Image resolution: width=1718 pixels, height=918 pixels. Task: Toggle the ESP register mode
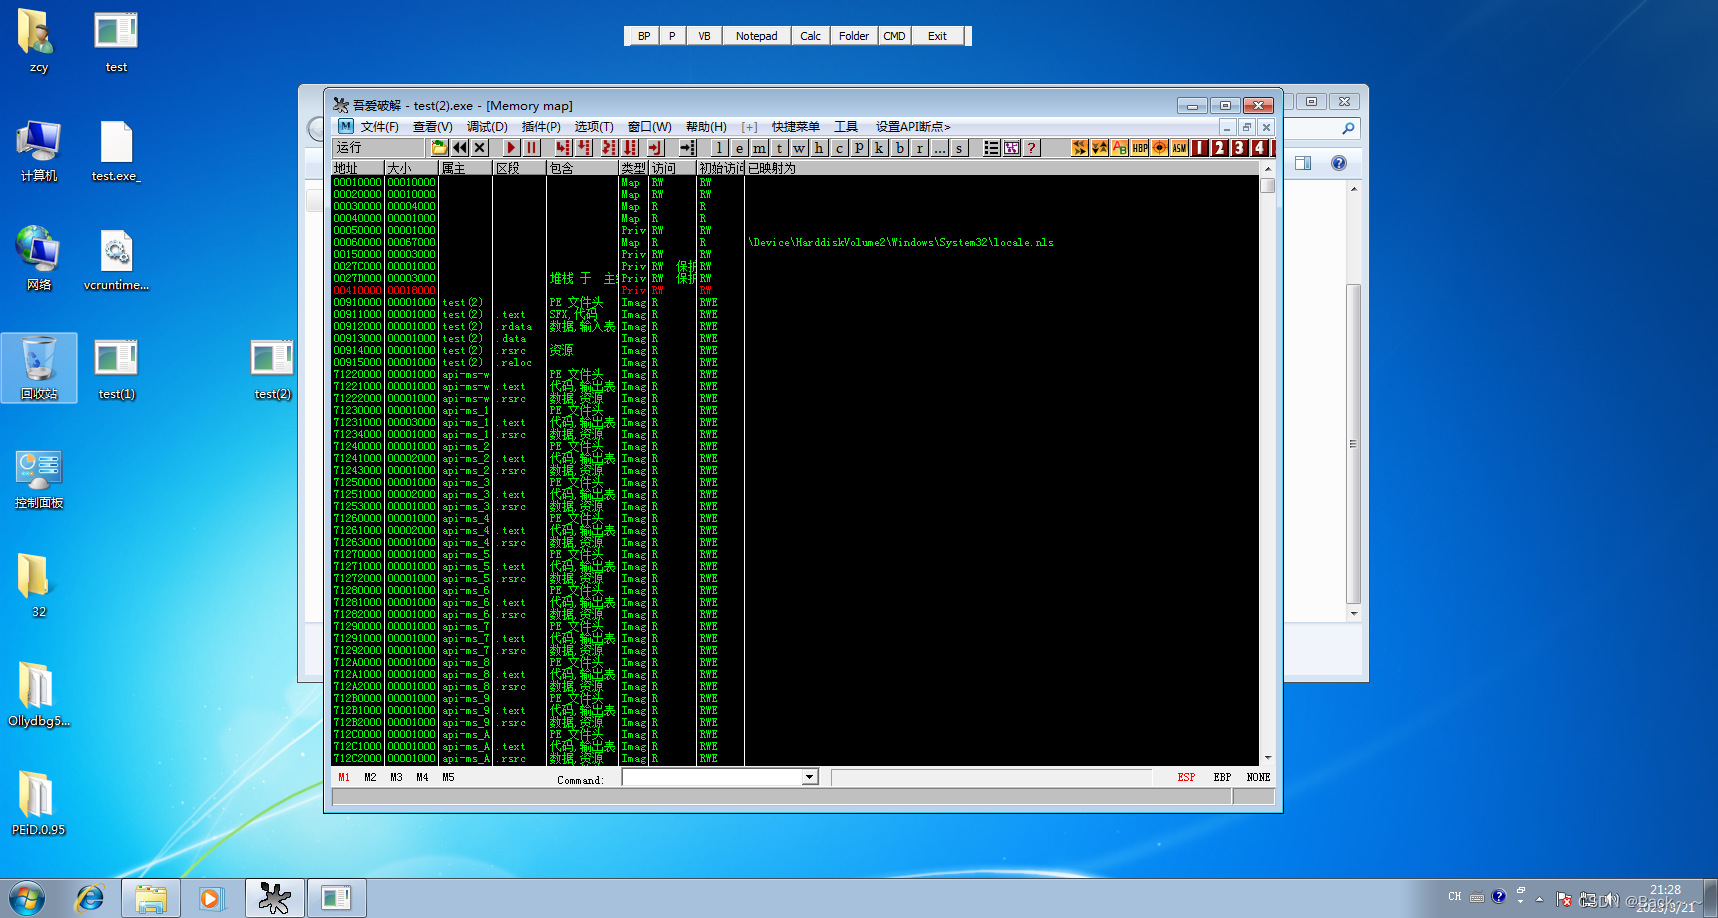tap(1186, 777)
